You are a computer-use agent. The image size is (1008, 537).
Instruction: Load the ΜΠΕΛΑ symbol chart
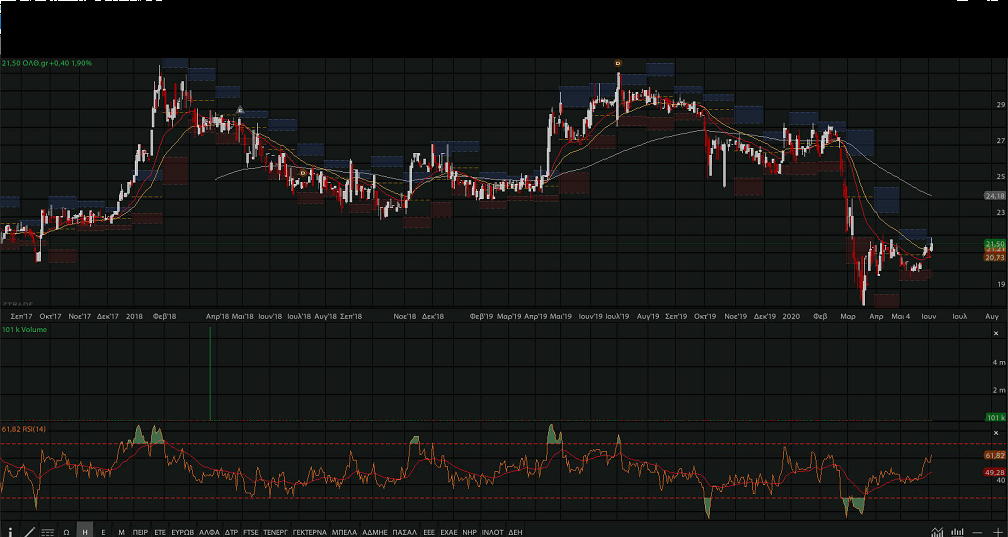click(x=344, y=532)
